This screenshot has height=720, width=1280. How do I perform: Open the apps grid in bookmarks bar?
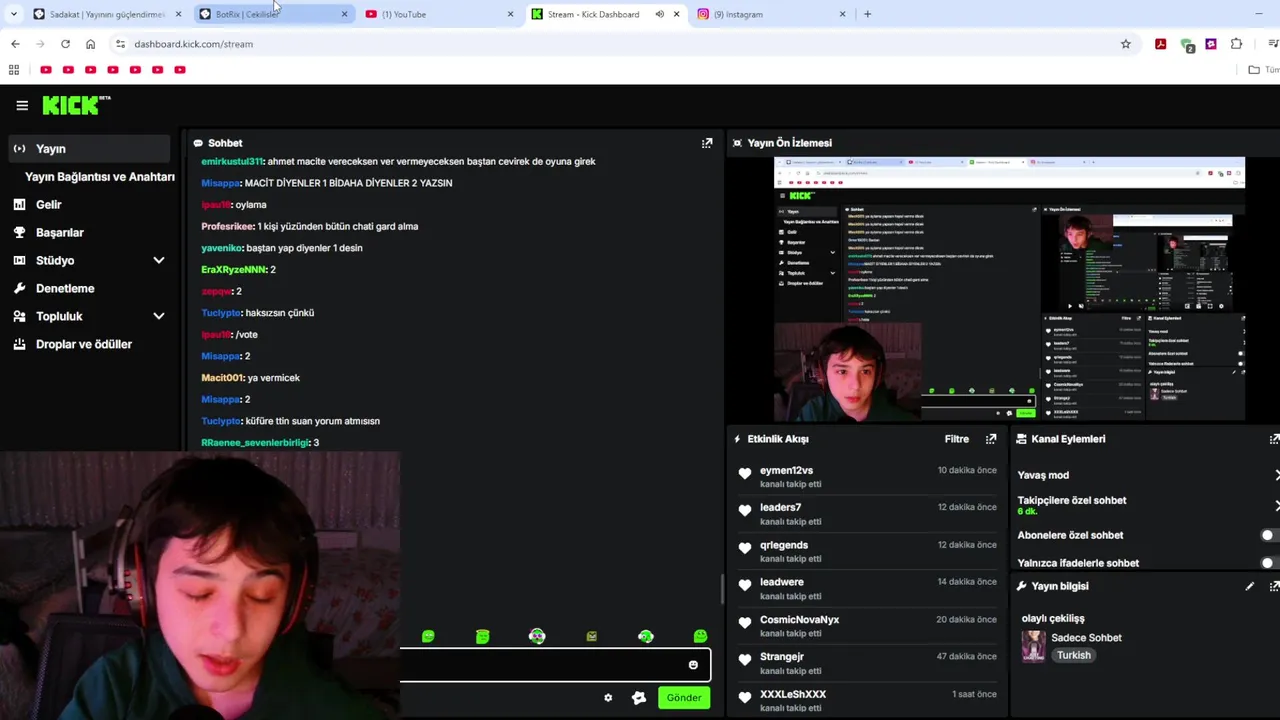[x=14, y=70]
